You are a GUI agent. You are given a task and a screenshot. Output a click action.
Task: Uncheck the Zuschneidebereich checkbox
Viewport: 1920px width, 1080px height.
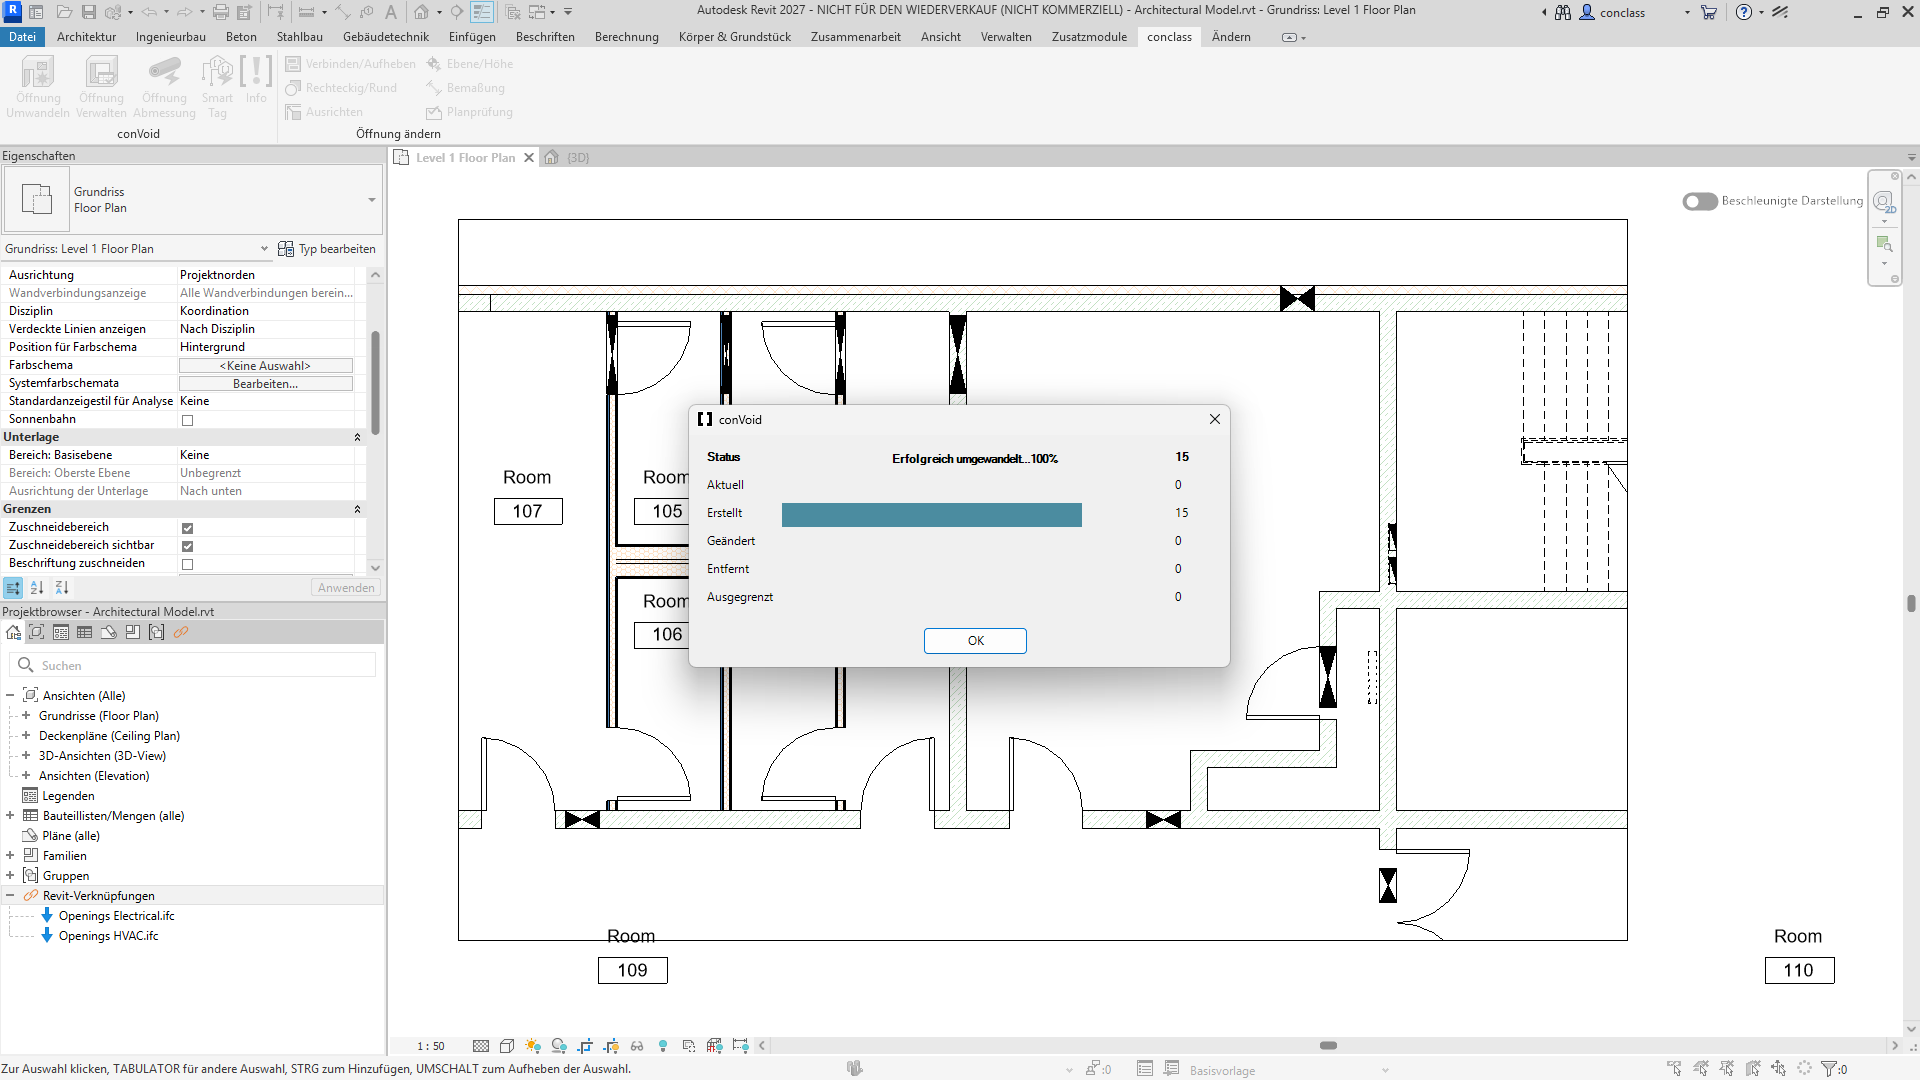tap(187, 528)
